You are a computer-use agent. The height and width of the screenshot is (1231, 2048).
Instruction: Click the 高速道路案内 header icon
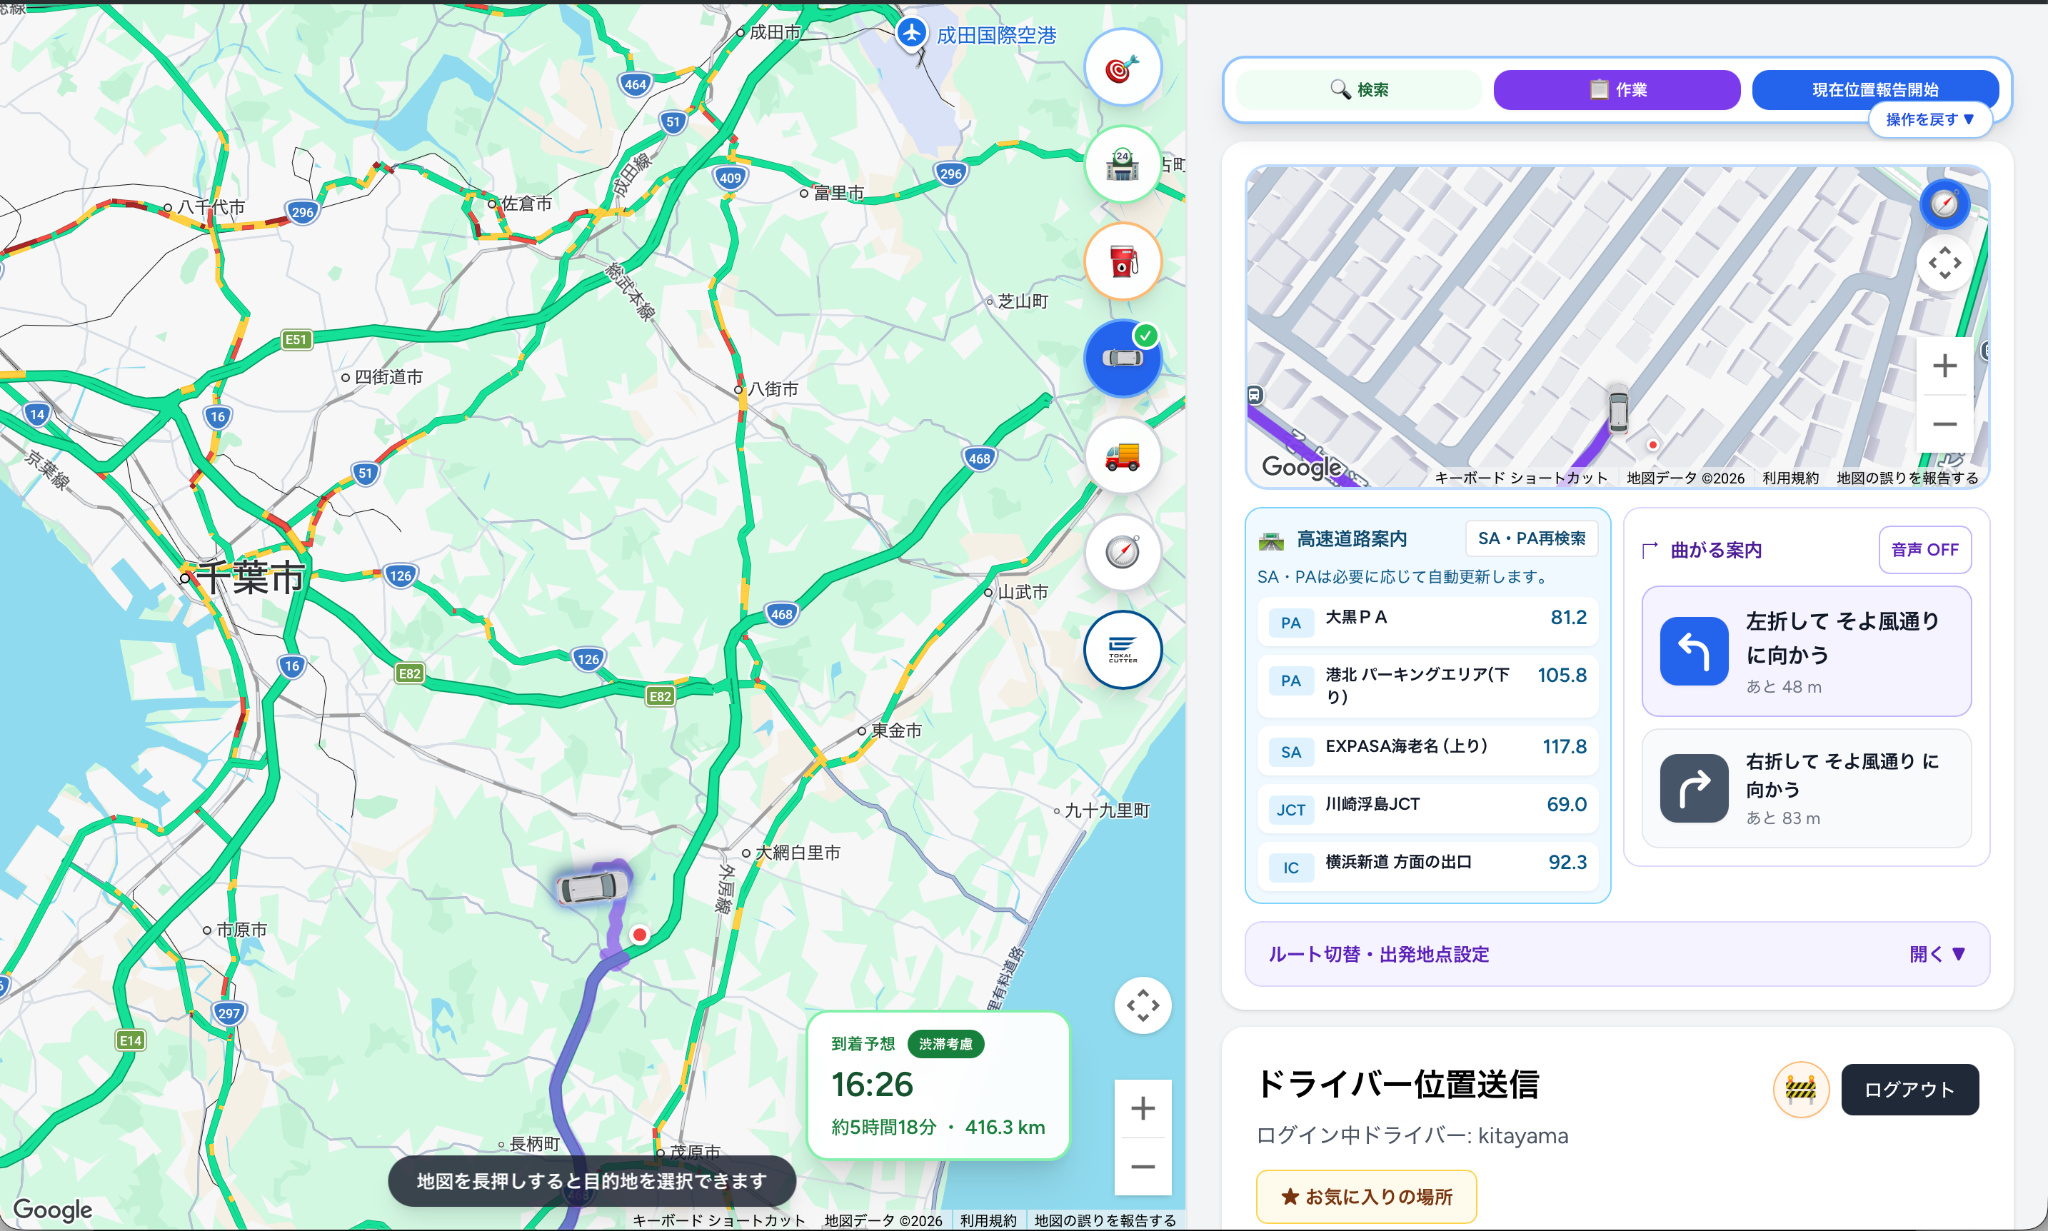coord(1271,540)
